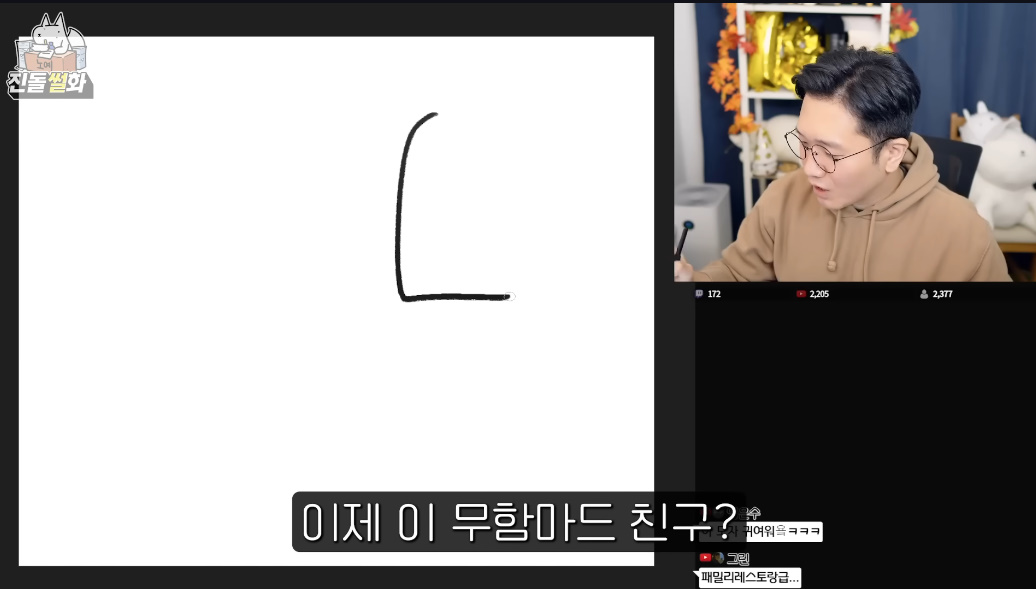Image resolution: width=1036 pixels, height=589 pixels.
Task: Click the 2,205 YouTube viewer number
Action: tap(821, 294)
